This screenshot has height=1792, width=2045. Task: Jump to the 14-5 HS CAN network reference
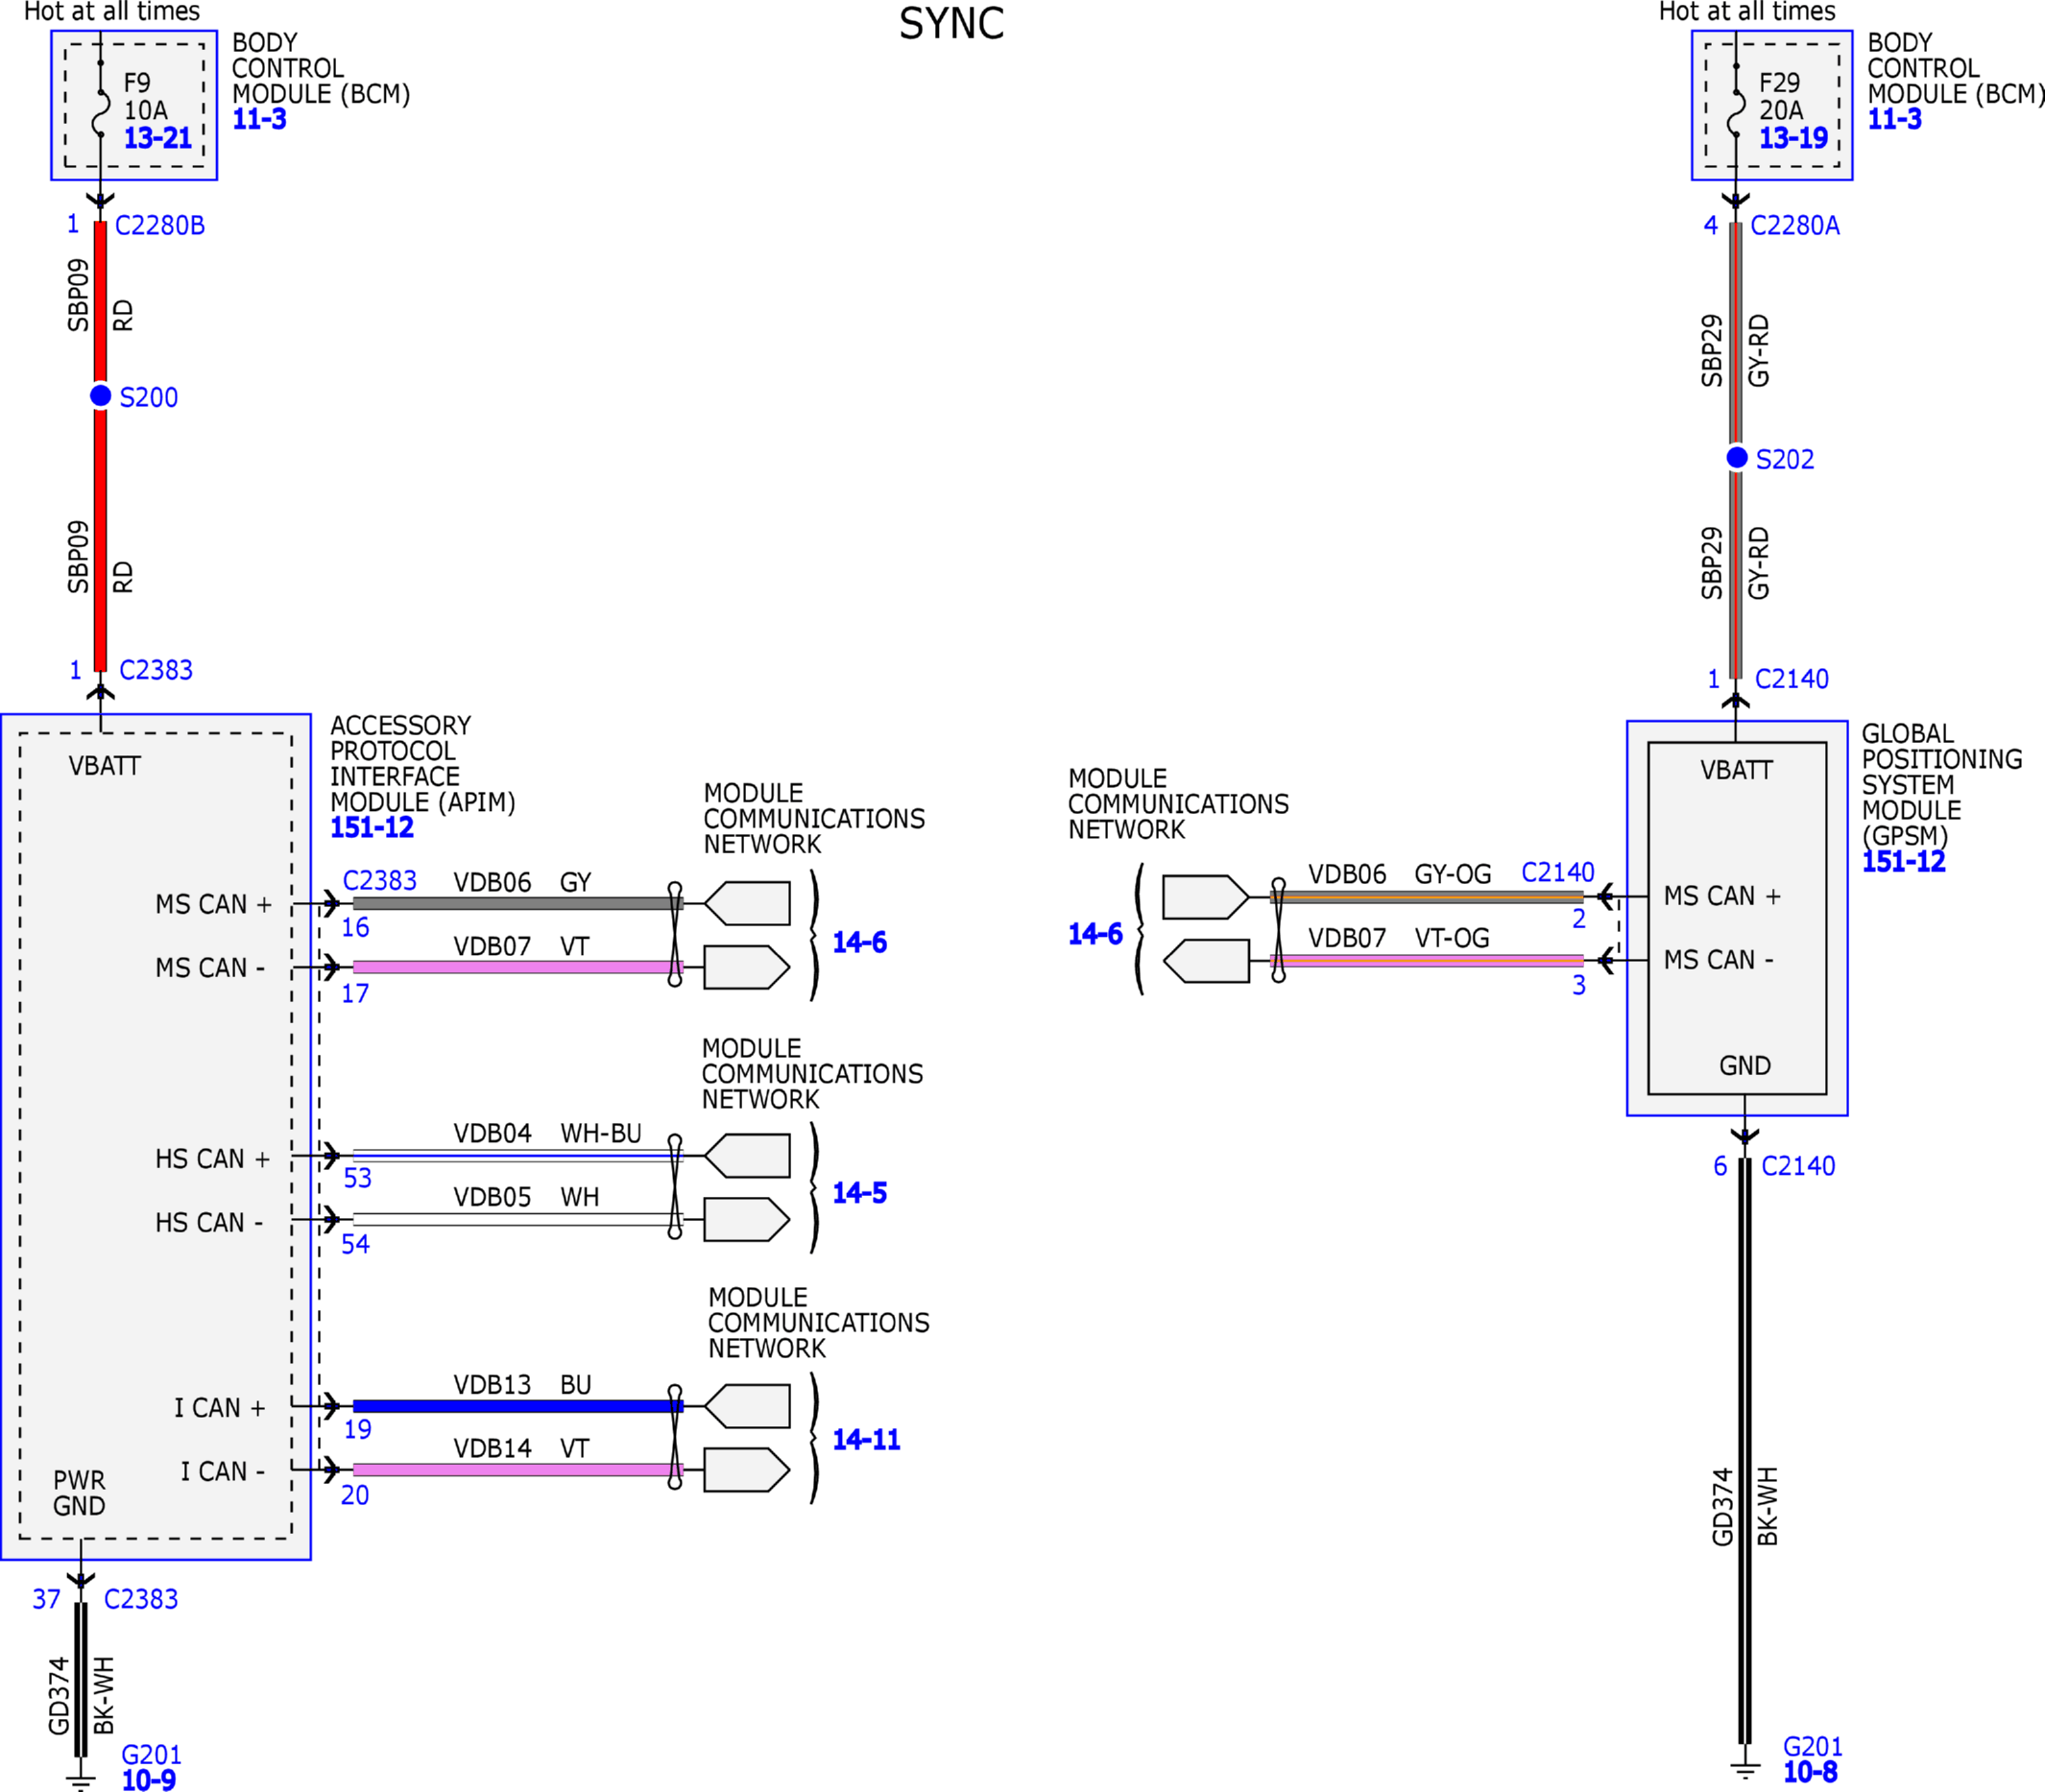[x=859, y=1192]
